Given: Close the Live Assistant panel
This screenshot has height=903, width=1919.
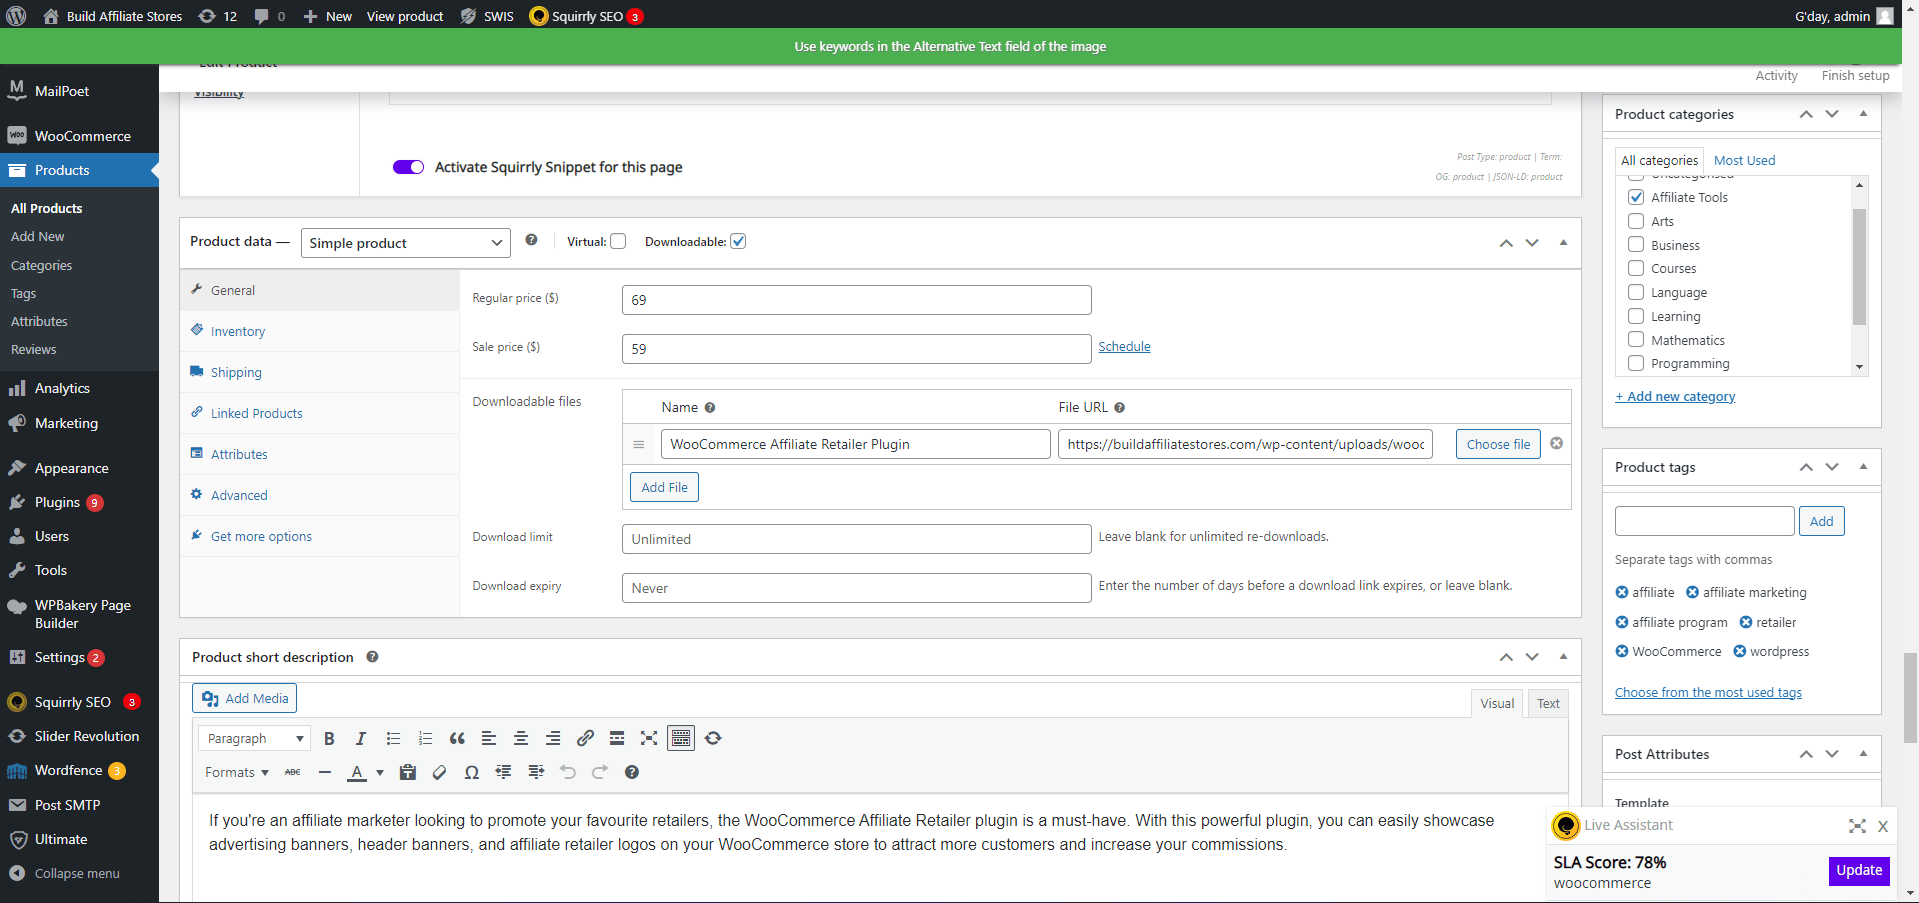Looking at the screenshot, I should [1882, 826].
